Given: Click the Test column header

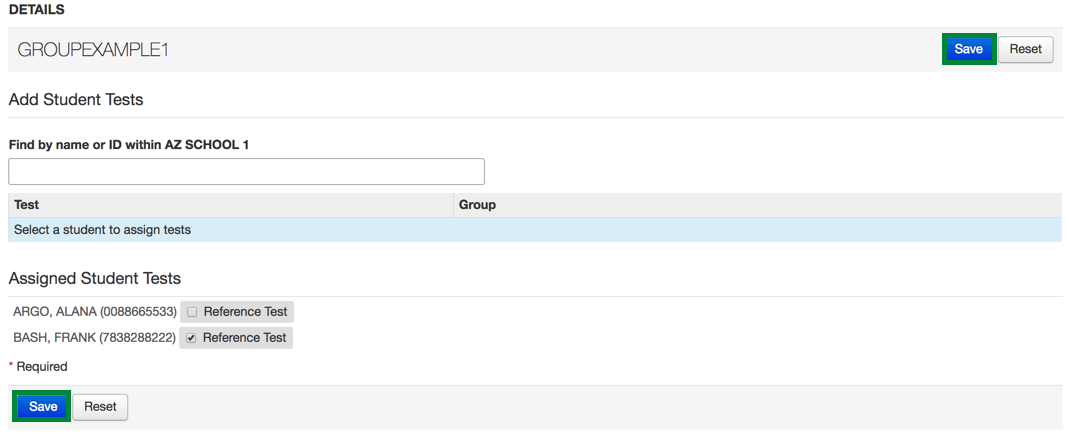Looking at the screenshot, I should click(x=27, y=205).
